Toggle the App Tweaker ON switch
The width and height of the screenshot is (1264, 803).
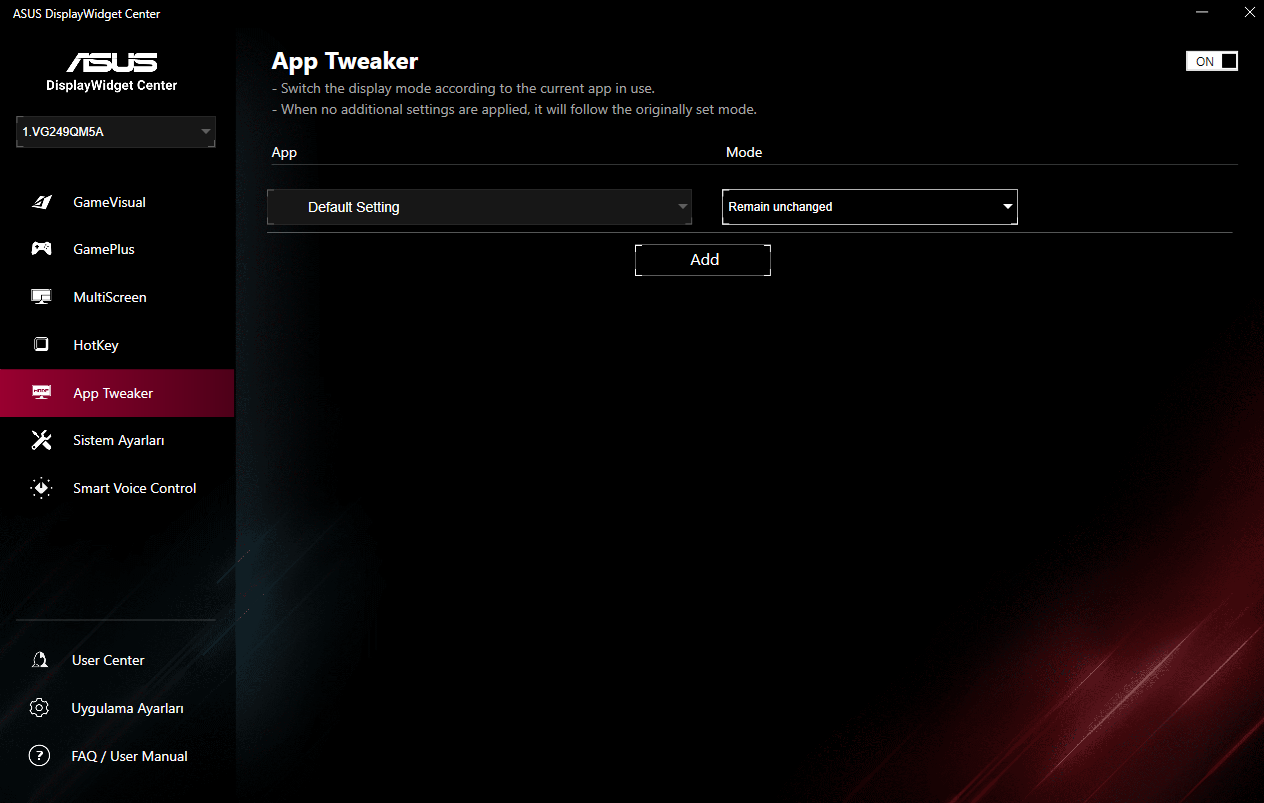click(1212, 61)
